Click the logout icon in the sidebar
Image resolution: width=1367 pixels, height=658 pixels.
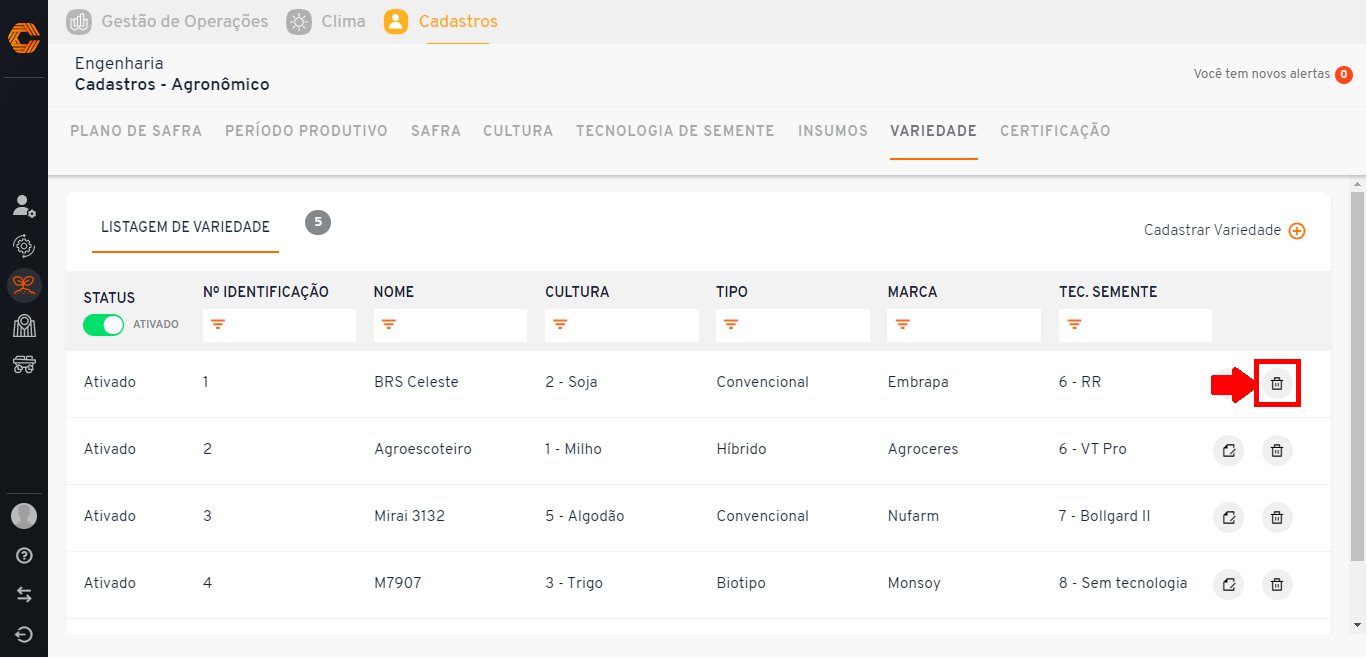click(24, 634)
